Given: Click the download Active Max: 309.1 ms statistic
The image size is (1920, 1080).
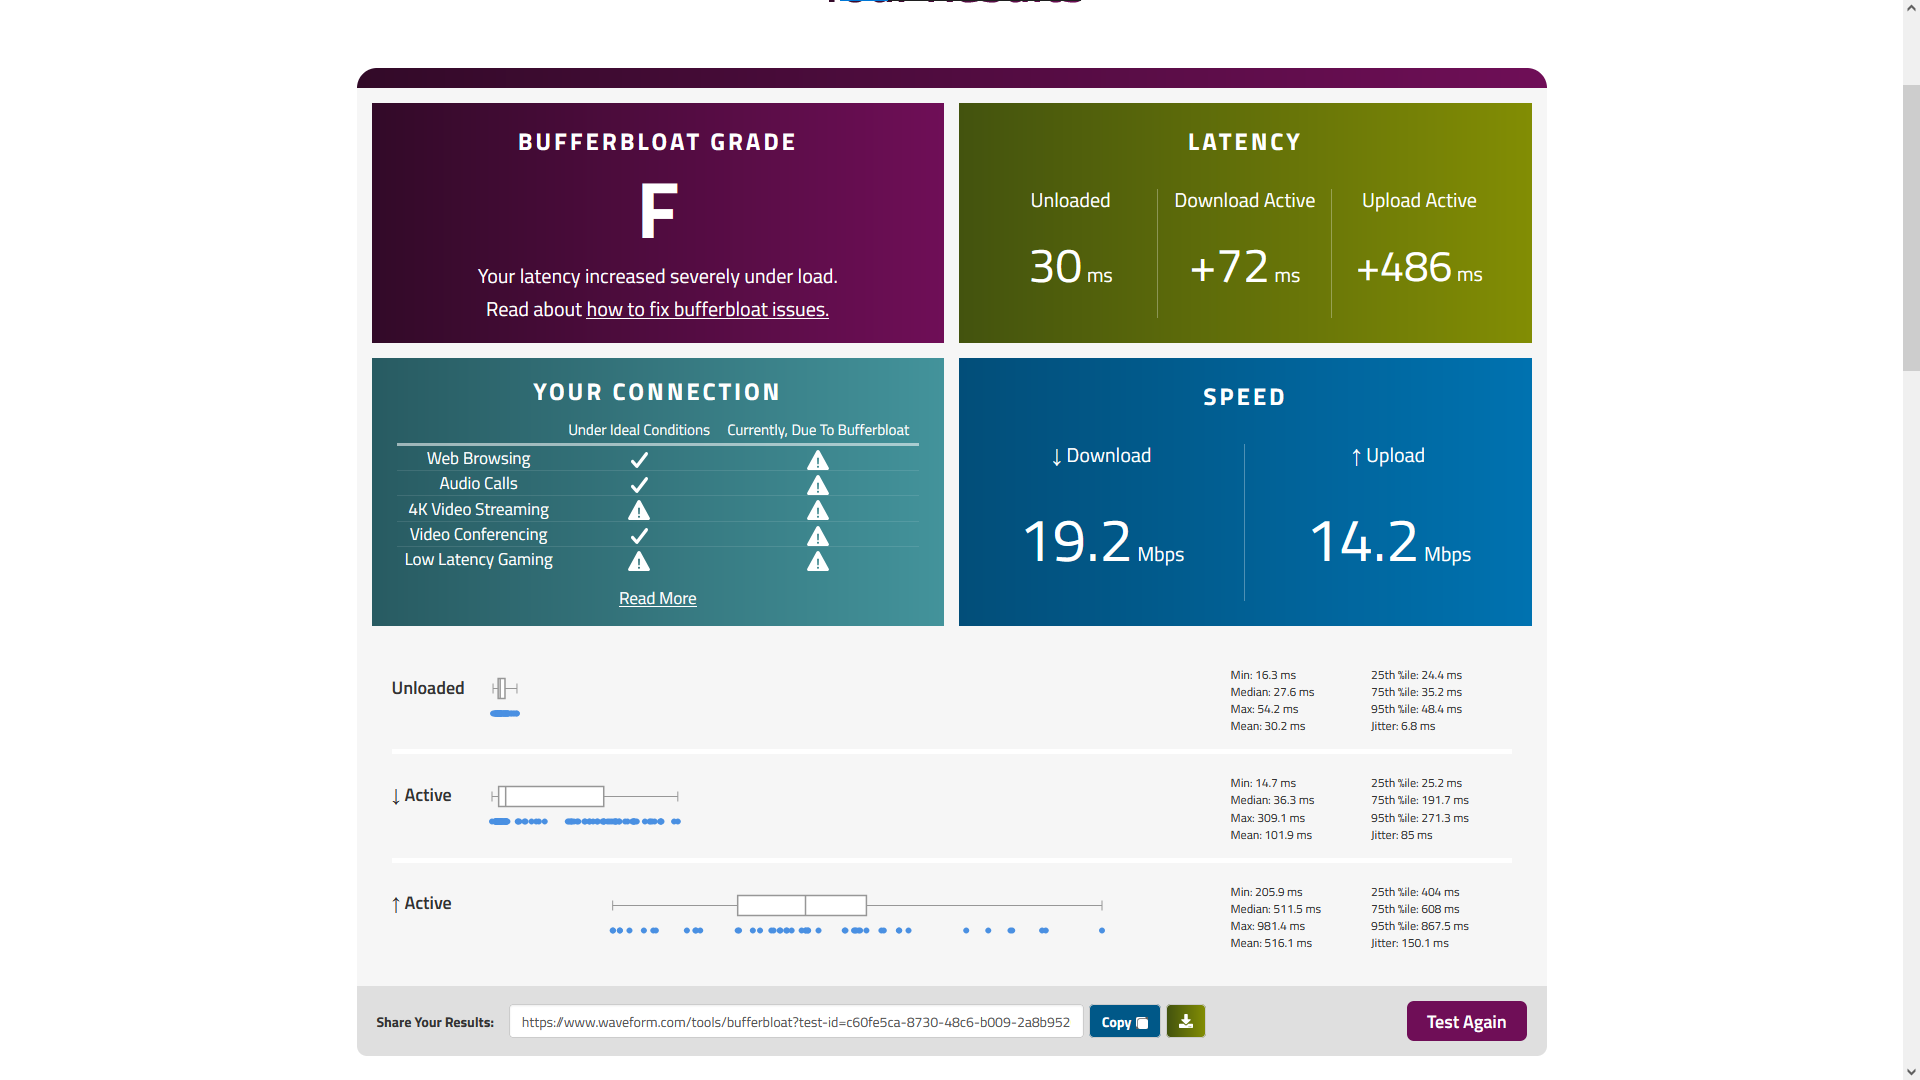Looking at the screenshot, I should pos(1267,818).
